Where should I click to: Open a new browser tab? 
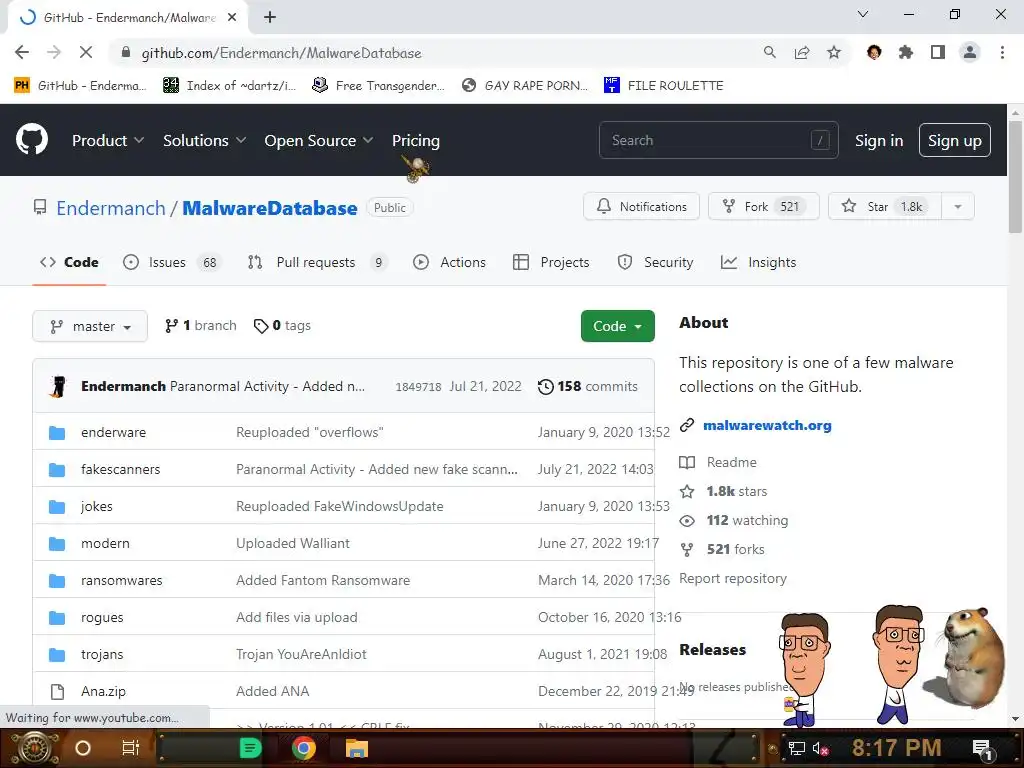click(x=270, y=17)
